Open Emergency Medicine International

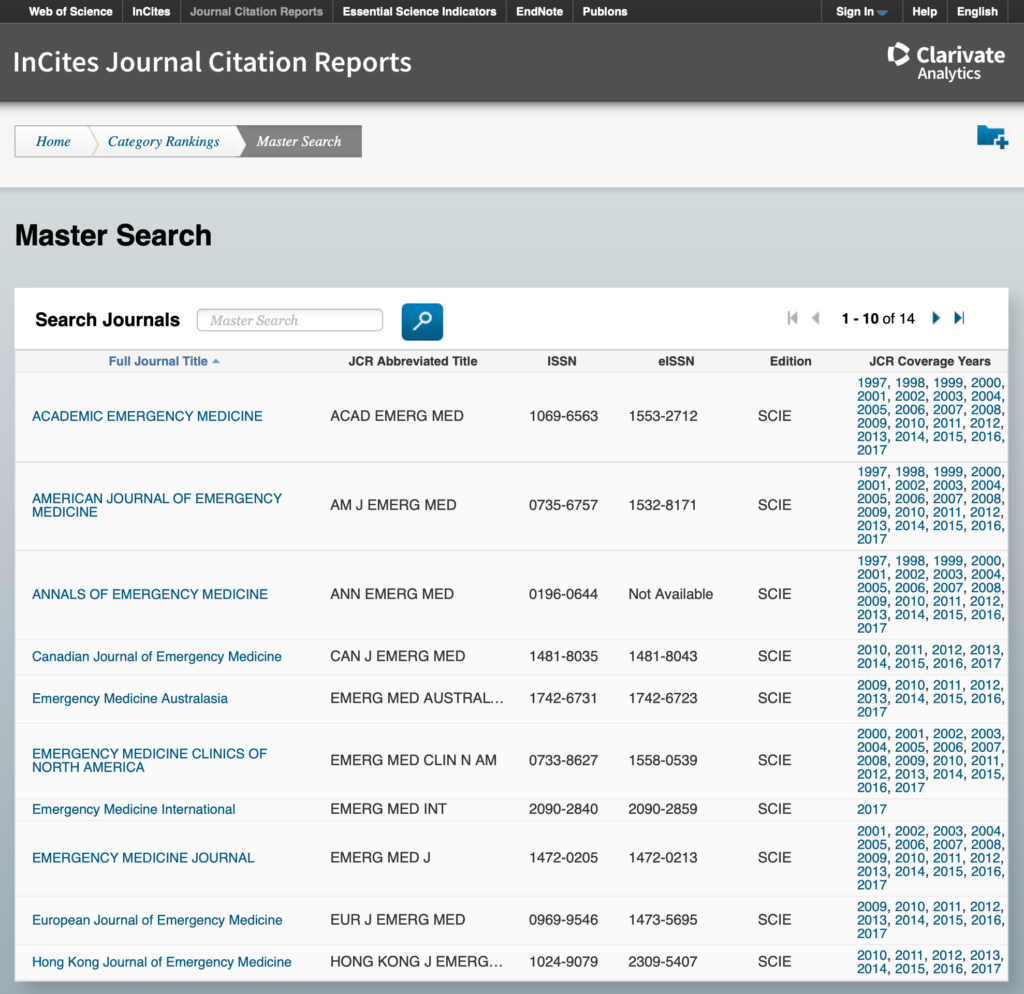coord(134,809)
